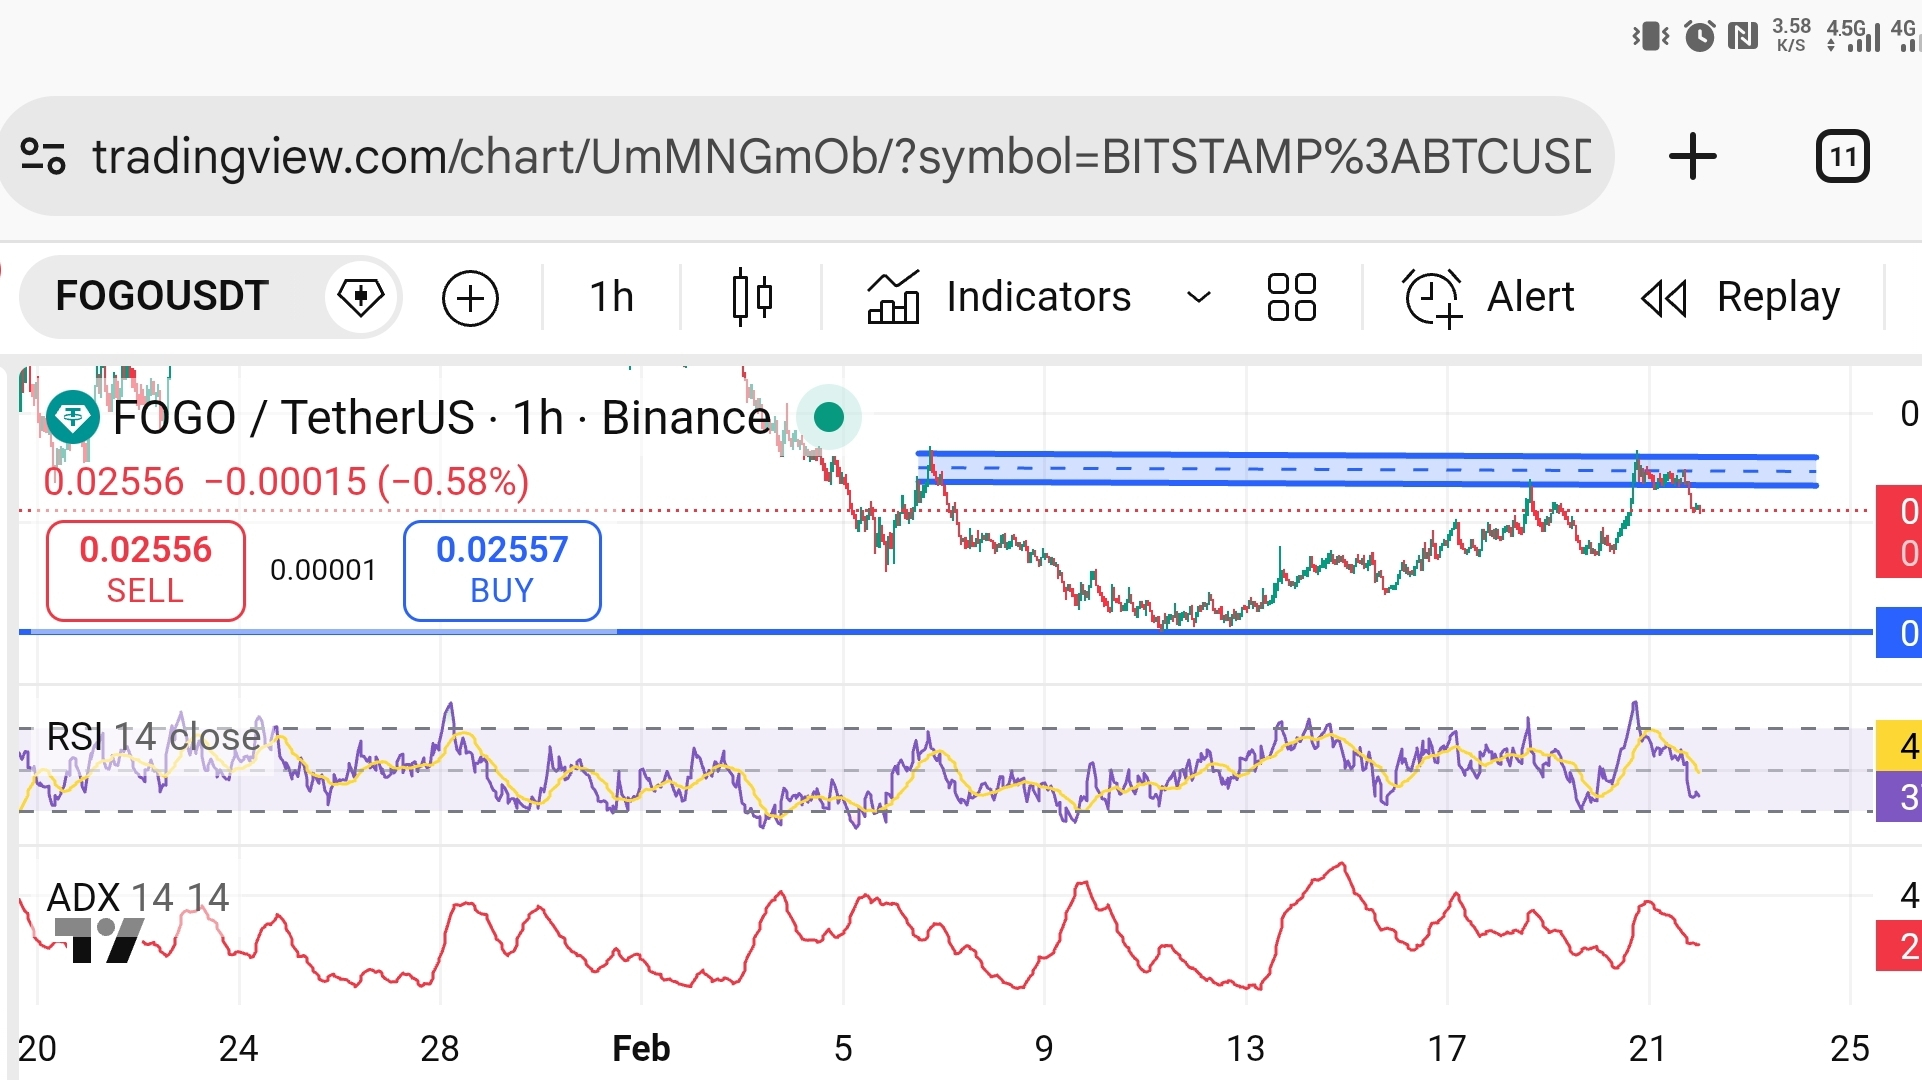Select the RSI 14 close indicator label
The width and height of the screenshot is (1922, 1080).
point(153,737)
